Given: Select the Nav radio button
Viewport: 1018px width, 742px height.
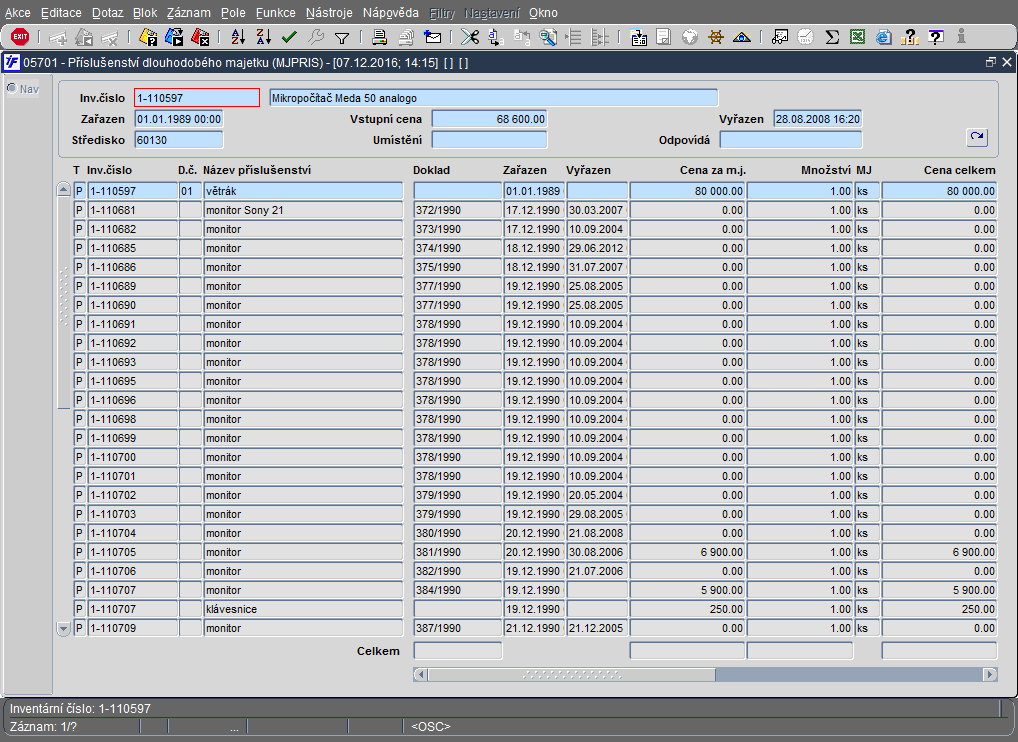Looking at the screenshot, I should (x=12, y=88).
